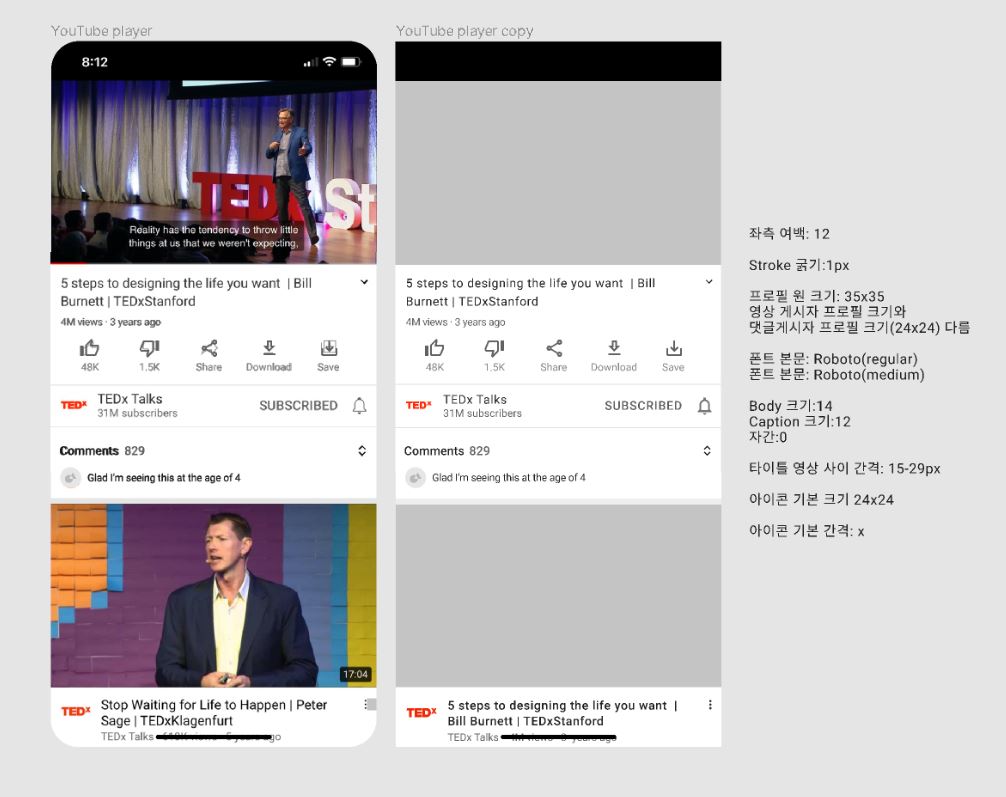Image resolution: width=1006 pixels, height=797 pixels.
Task: Expand Comments section in YouTube player copy
Action: [x=707, y=451]
